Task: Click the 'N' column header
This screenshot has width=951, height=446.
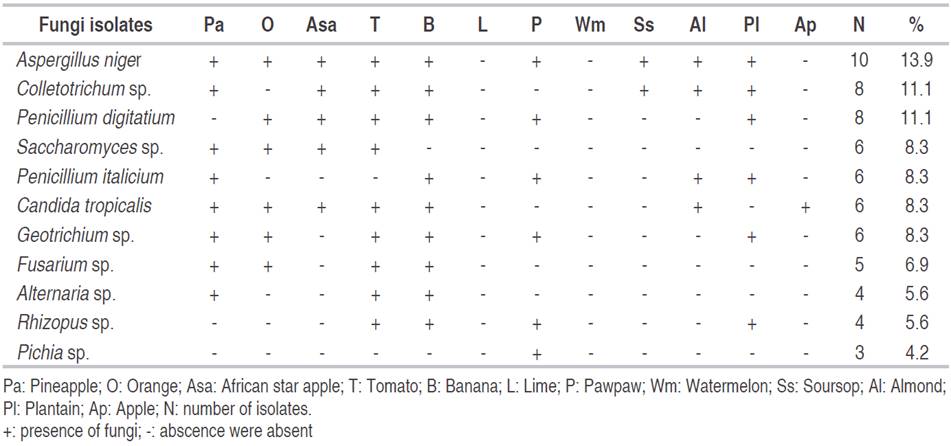Action: tap(859, 27)
